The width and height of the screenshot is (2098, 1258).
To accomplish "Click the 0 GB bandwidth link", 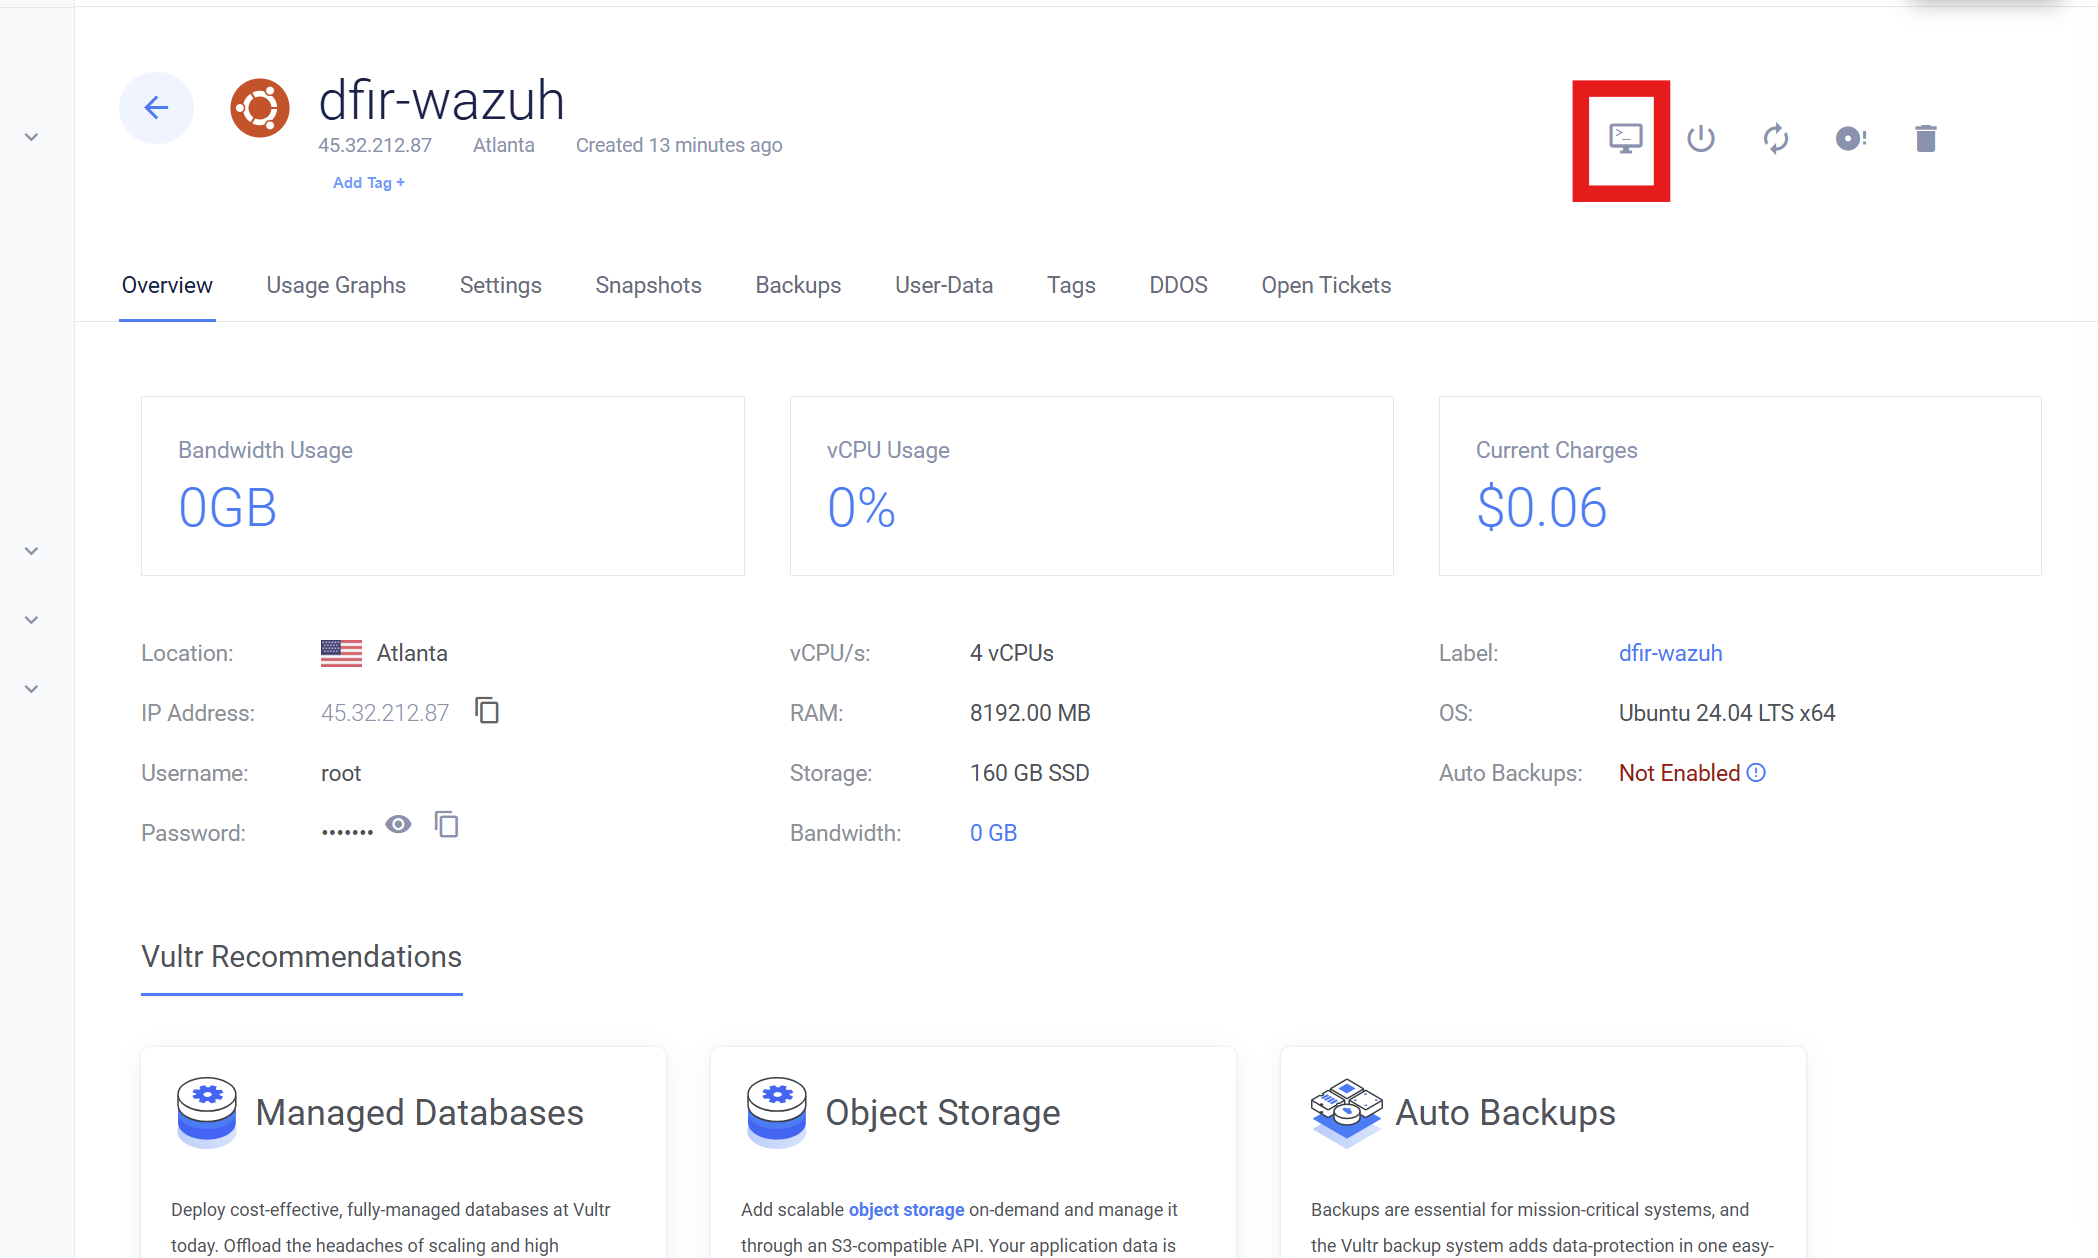I will pos(993,833).
